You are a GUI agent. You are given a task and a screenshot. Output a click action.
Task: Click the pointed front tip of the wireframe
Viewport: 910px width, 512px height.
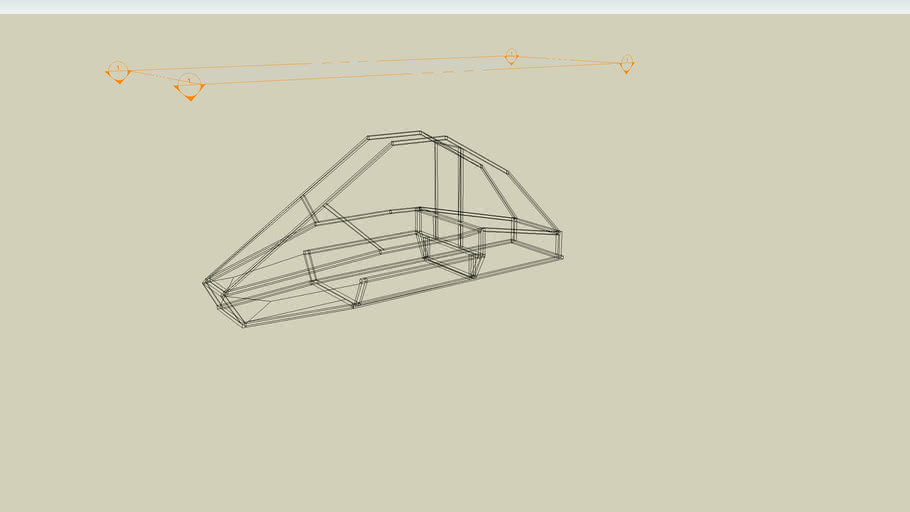pyautogui.click(x=205, y=282)
